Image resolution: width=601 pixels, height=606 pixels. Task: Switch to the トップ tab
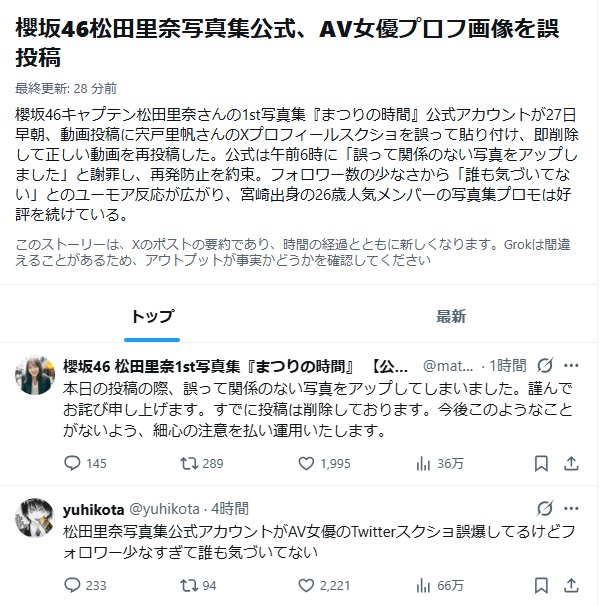click(154, 317)
